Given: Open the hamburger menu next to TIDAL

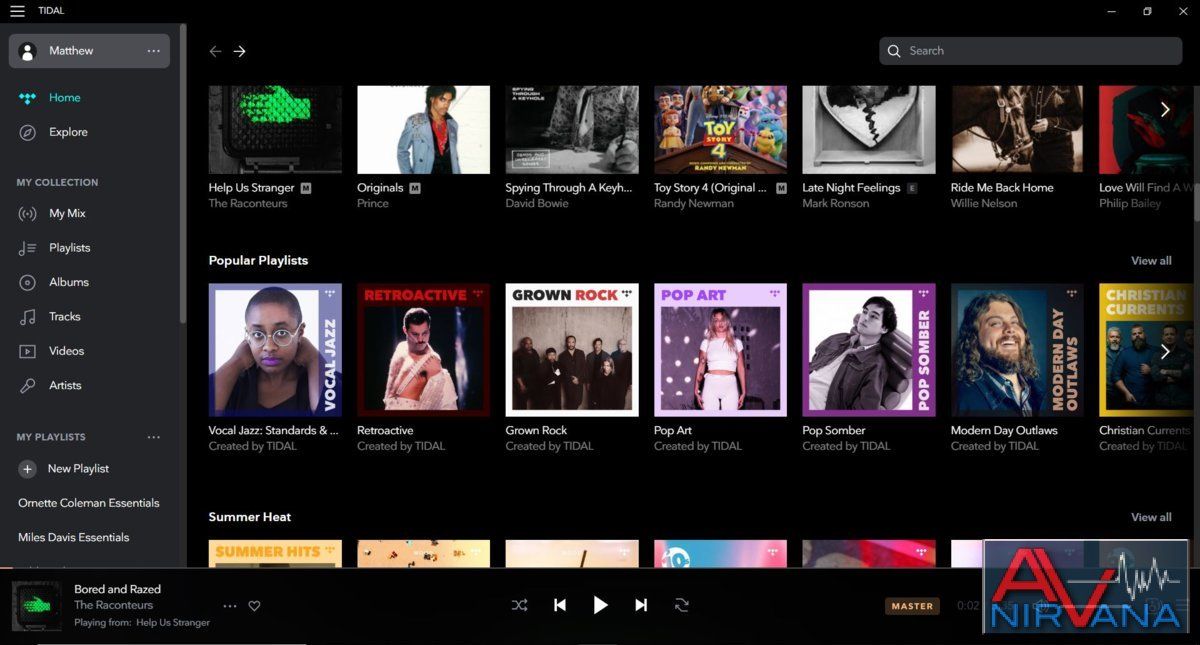Looking at the screenshot, I should [17, 11].
